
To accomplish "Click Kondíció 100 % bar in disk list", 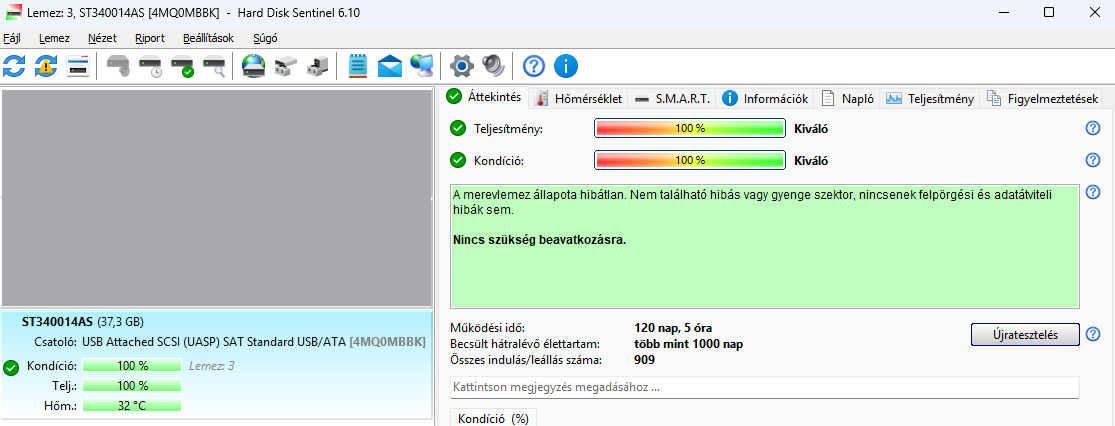I will click(x=132, y=366).
